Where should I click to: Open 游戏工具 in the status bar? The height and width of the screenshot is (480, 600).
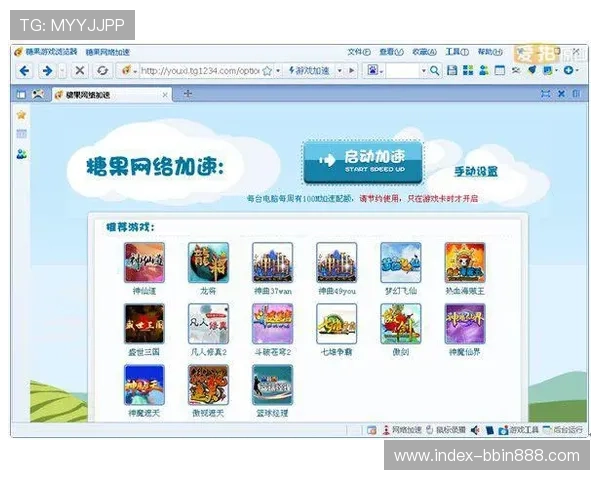click(x=518, y=430)
